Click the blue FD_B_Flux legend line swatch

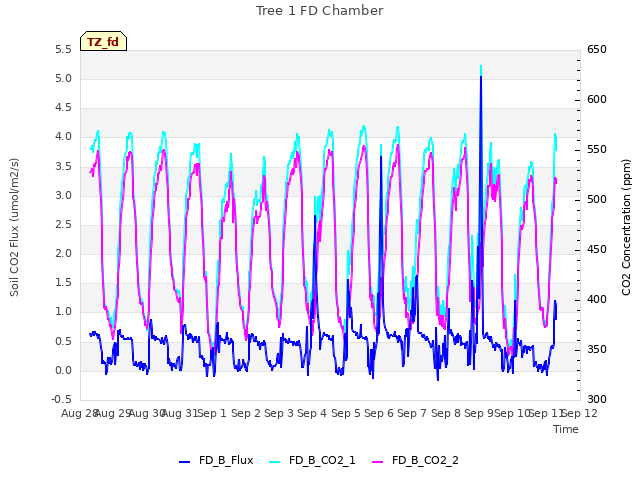pos(184,462)
